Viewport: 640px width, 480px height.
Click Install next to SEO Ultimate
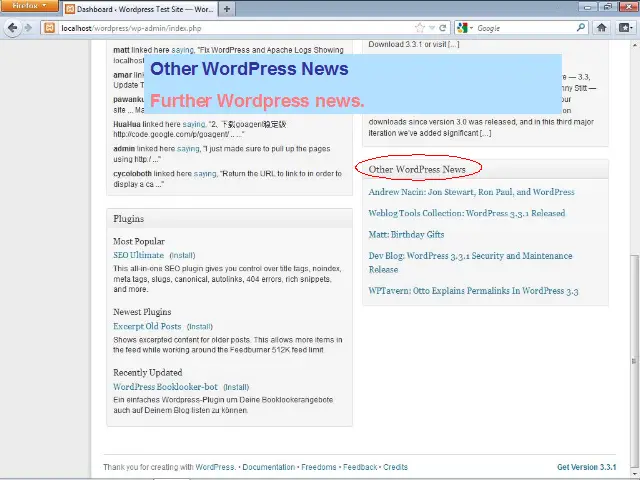tap(182, 256)
